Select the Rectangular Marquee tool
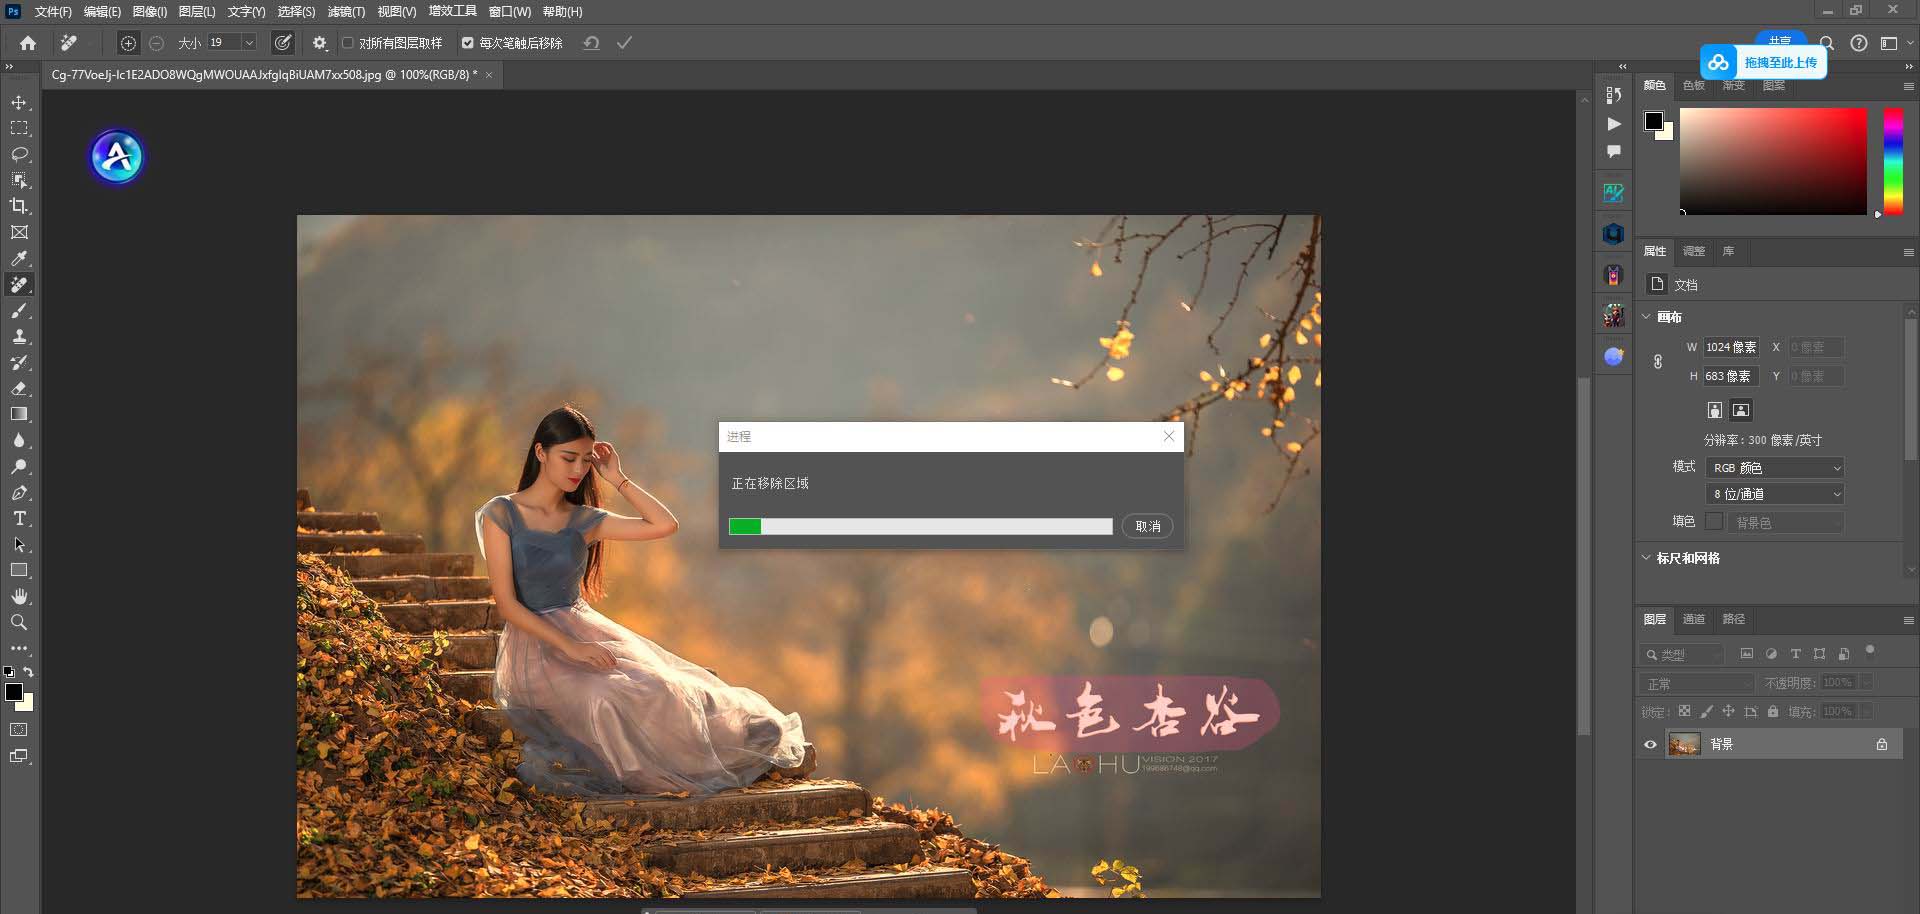Screen dimensions: 1920x914 click(19, 128)
